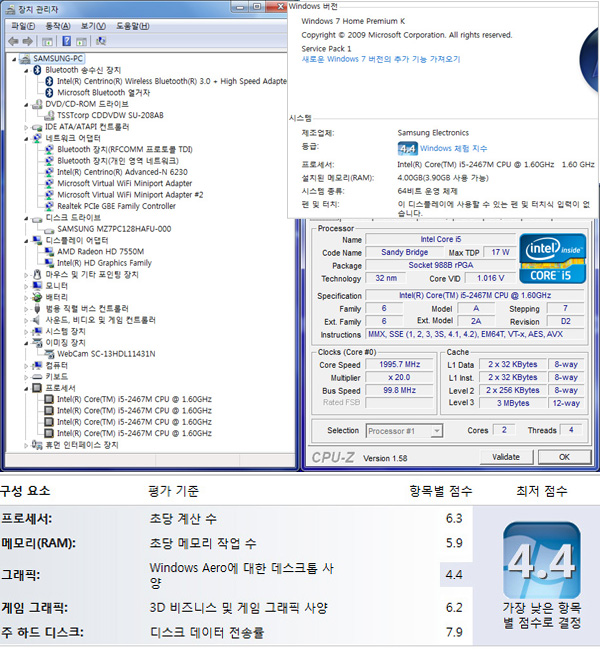
Task: Click the camera icon beside WebCam SC-13HDL11431N
Action: pos(49,354)
